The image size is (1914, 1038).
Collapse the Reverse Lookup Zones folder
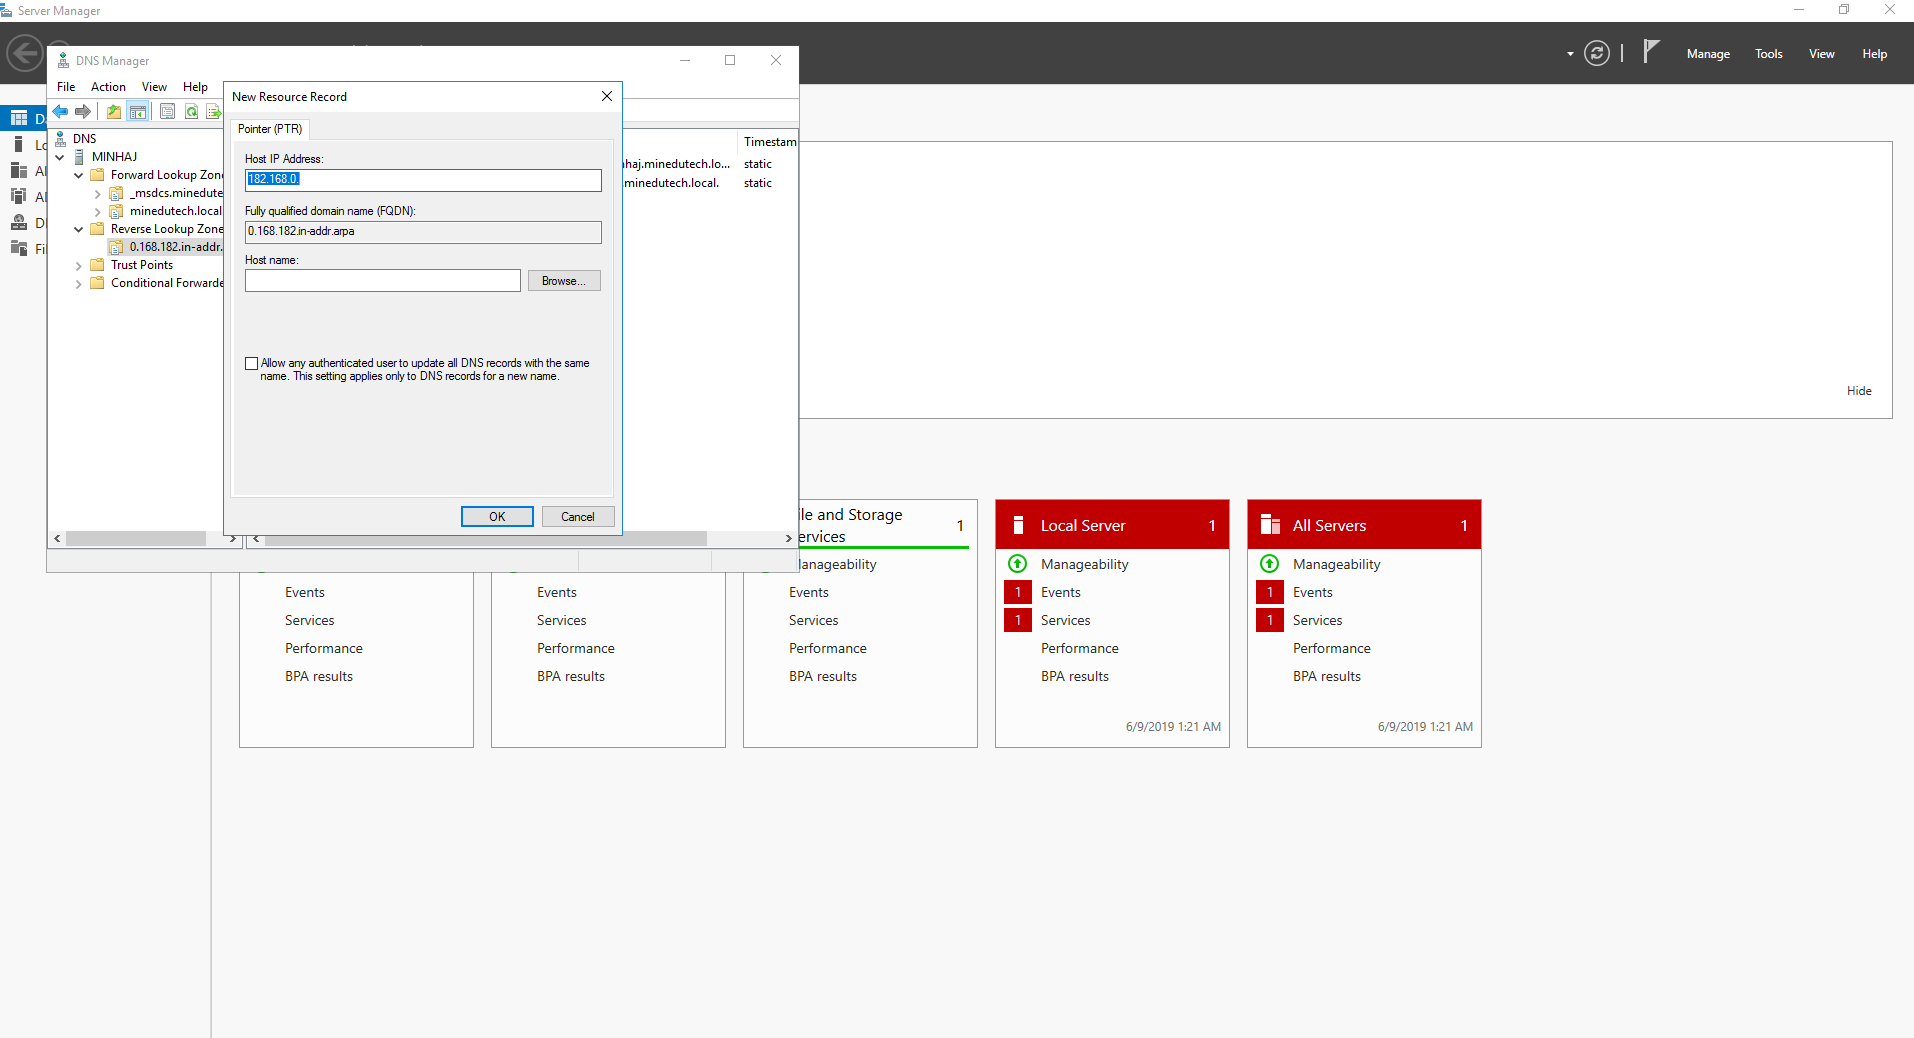click(79, 230)
